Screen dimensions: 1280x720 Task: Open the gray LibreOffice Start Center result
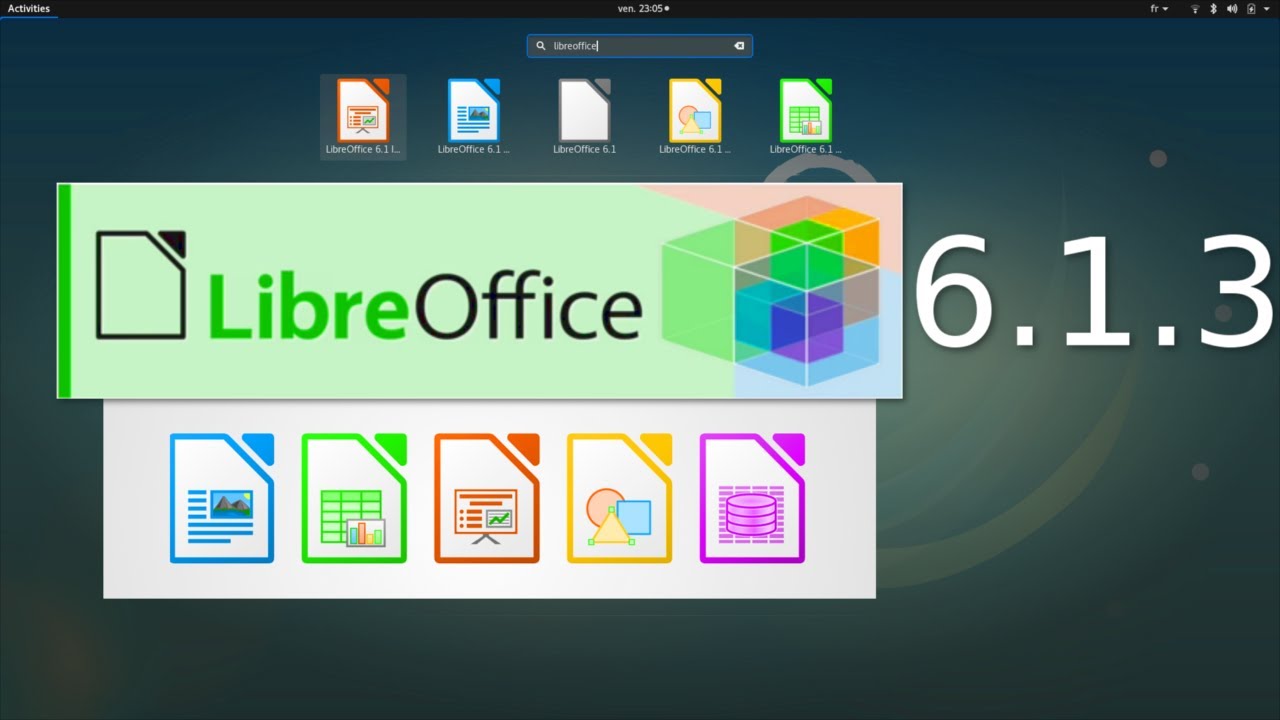584,110
